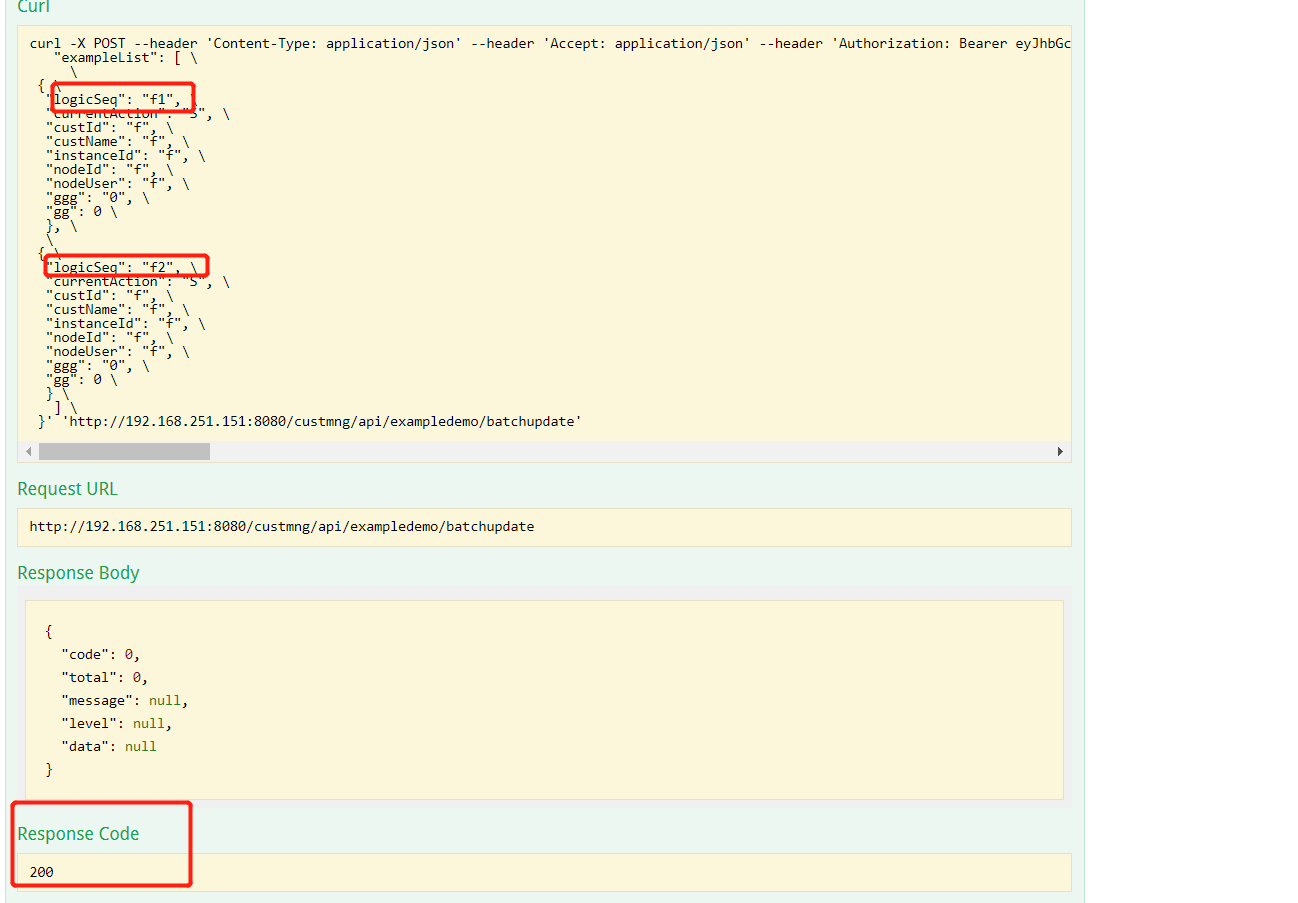
Task: Click the left arrow of the Curl scrollbar
Action: pos(28,452)
